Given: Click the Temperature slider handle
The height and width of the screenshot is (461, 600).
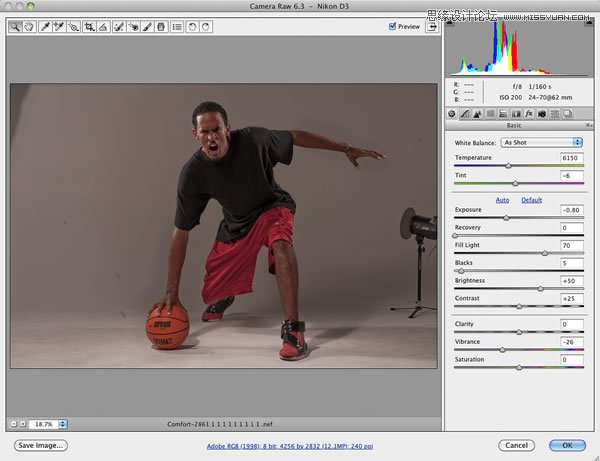Looking at the screenshot, I should 509,166.
